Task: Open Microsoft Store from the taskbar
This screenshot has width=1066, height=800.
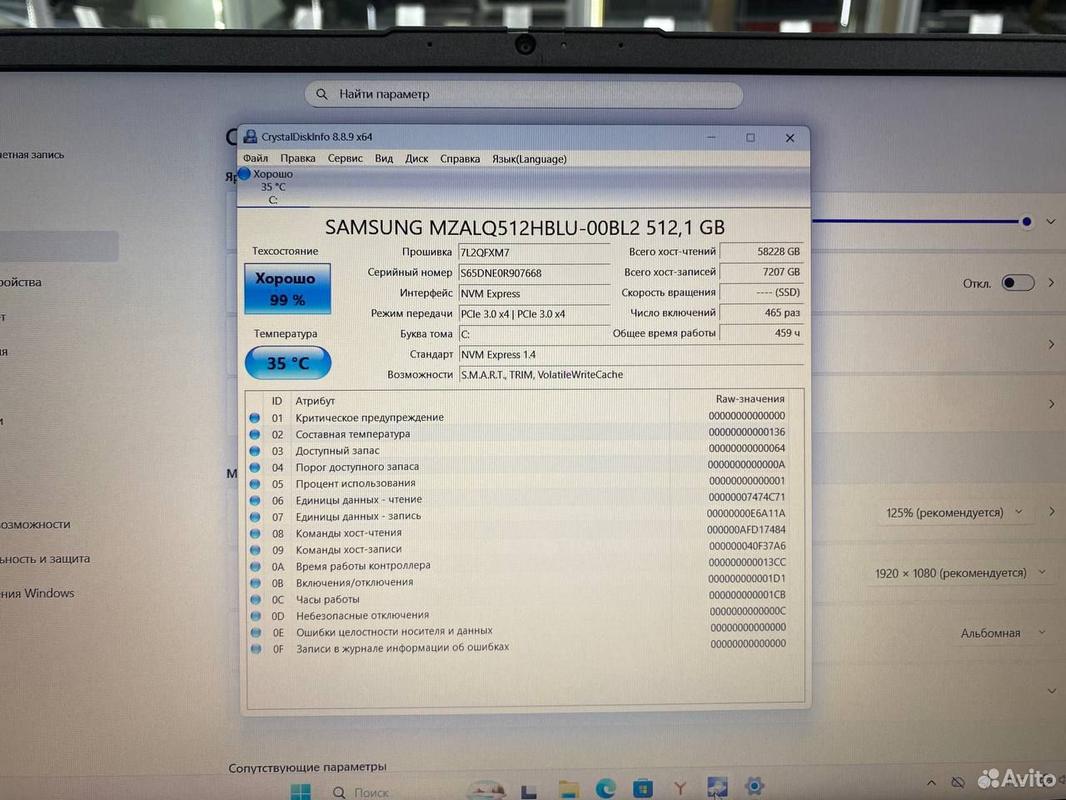Action: click(643, 788)
